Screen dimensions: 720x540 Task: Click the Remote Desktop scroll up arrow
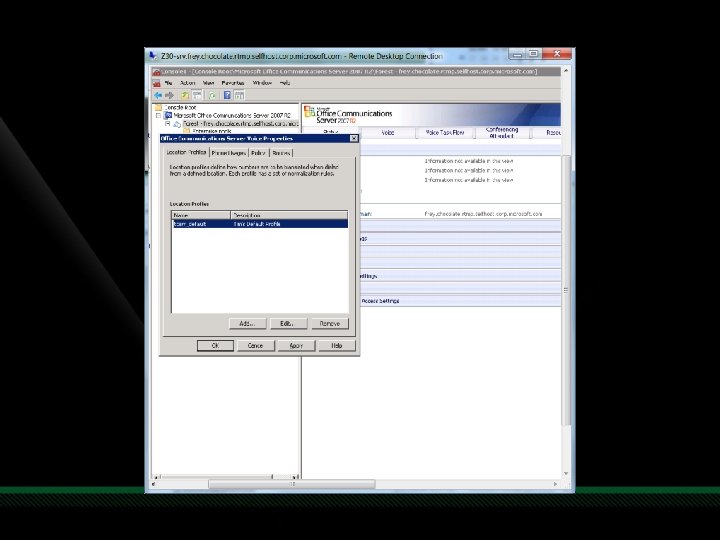(566, 71)
